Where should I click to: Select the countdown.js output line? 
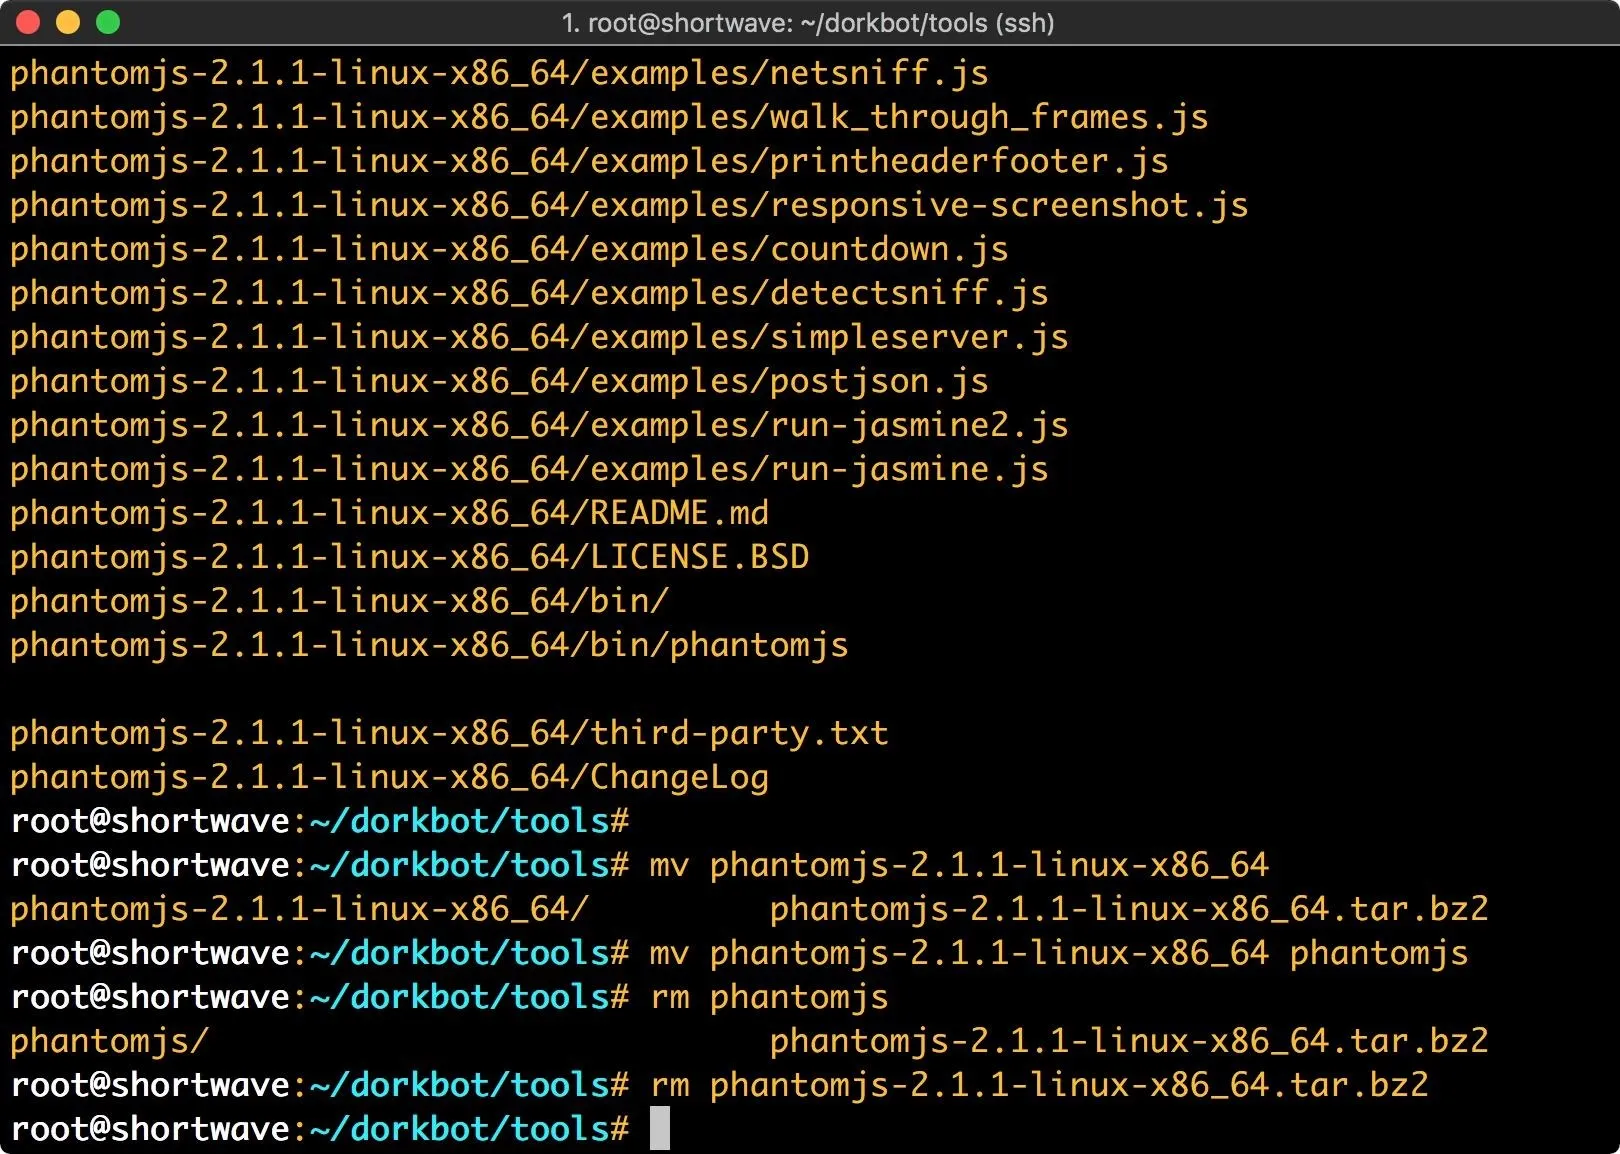point(509,249)
